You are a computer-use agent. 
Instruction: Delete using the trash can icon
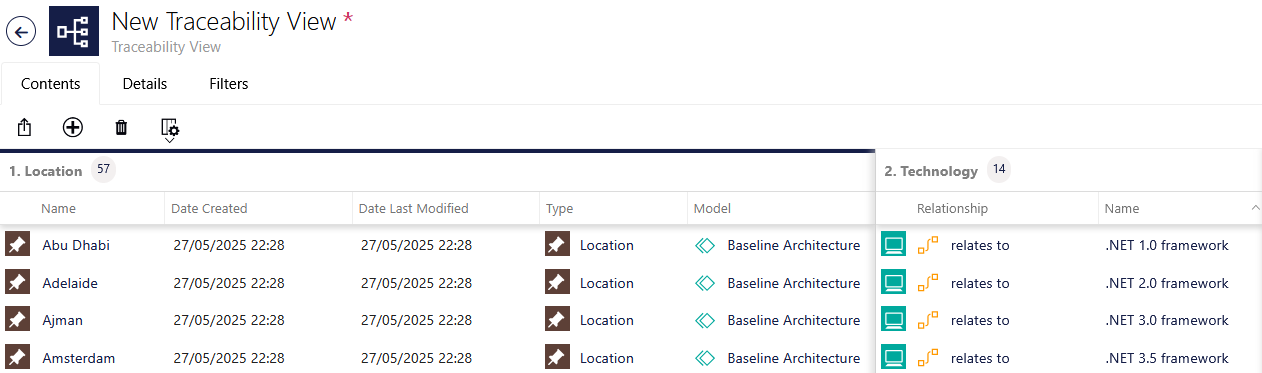121,127
